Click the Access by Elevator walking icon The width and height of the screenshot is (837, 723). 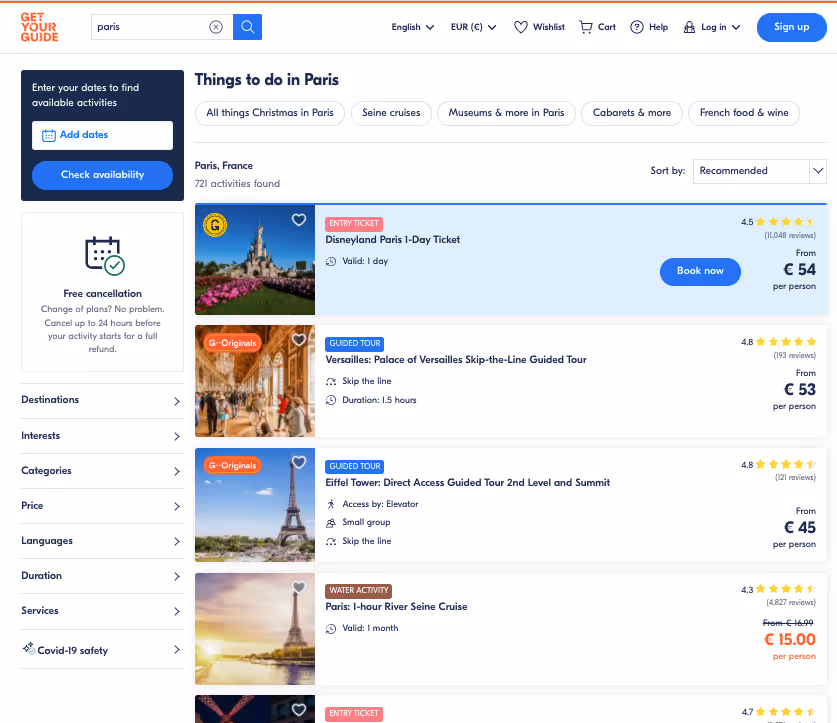331,504
